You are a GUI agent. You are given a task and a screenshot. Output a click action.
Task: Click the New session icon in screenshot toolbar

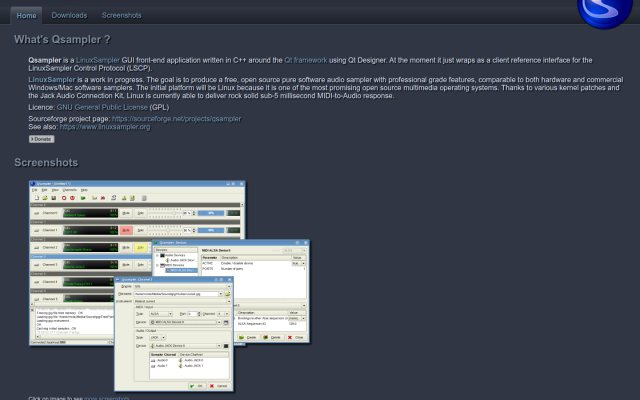pyautogui.click(x=36, y=198)
